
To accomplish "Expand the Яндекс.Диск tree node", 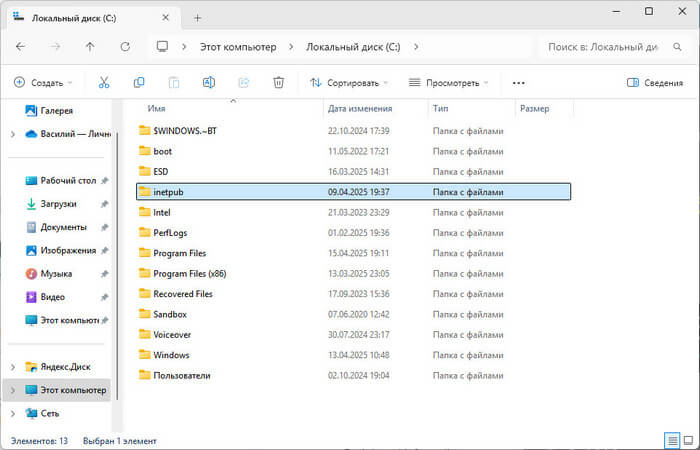I will pyautogui.click(x=12, y=366).
